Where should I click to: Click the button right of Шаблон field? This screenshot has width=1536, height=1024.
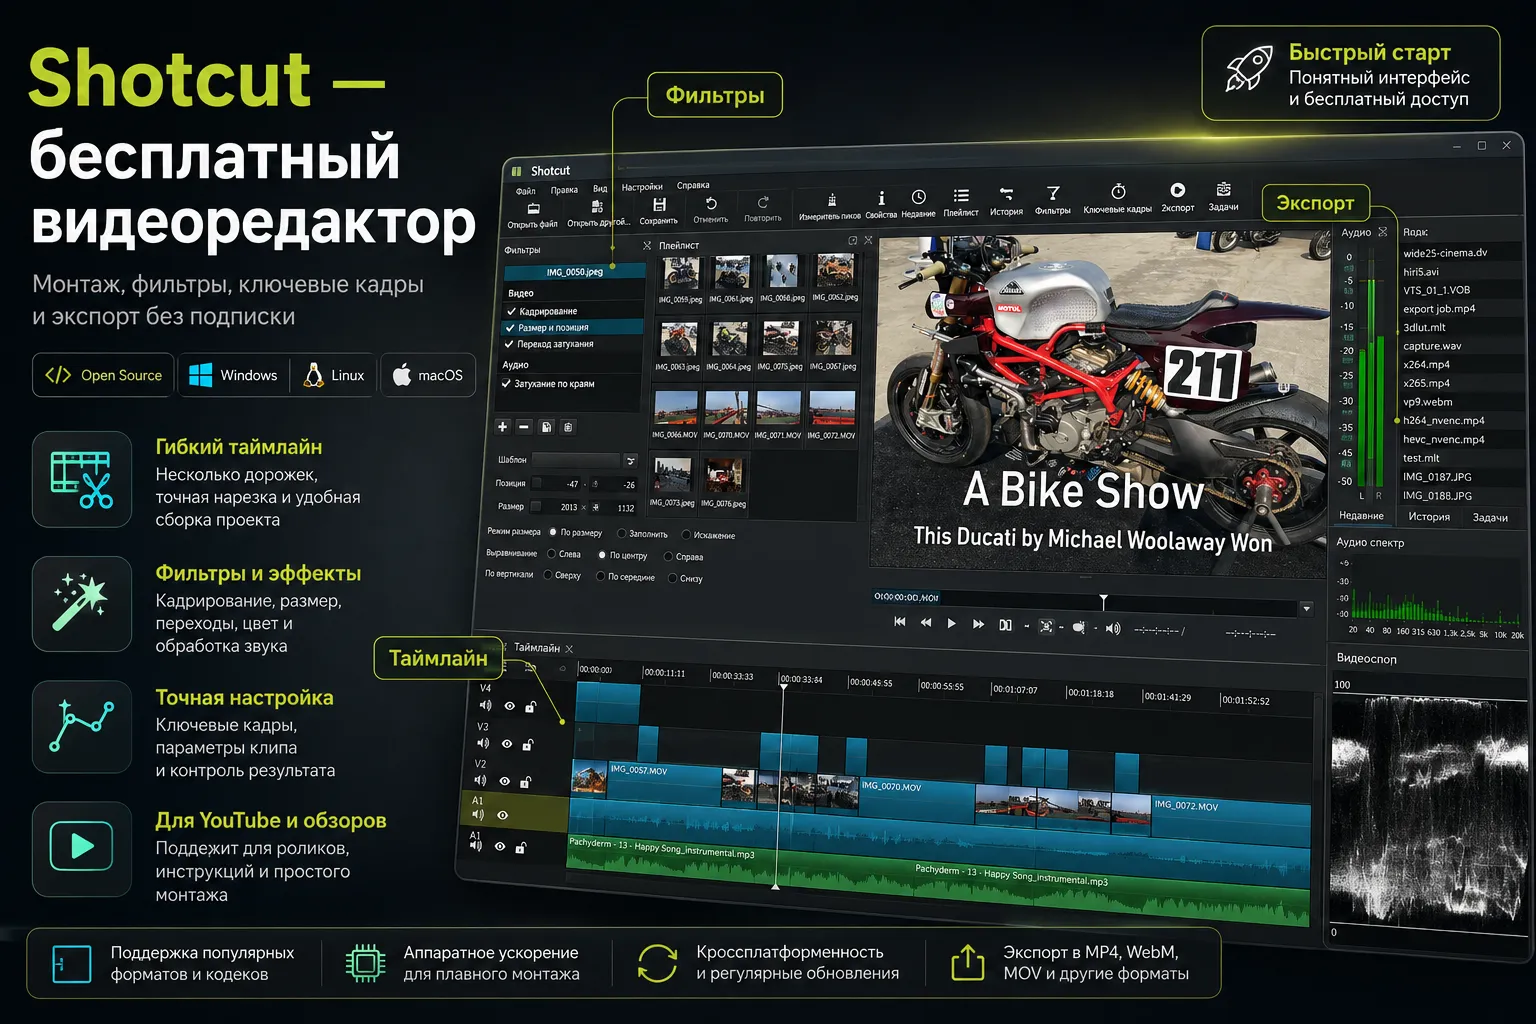[x=631, y=461]
